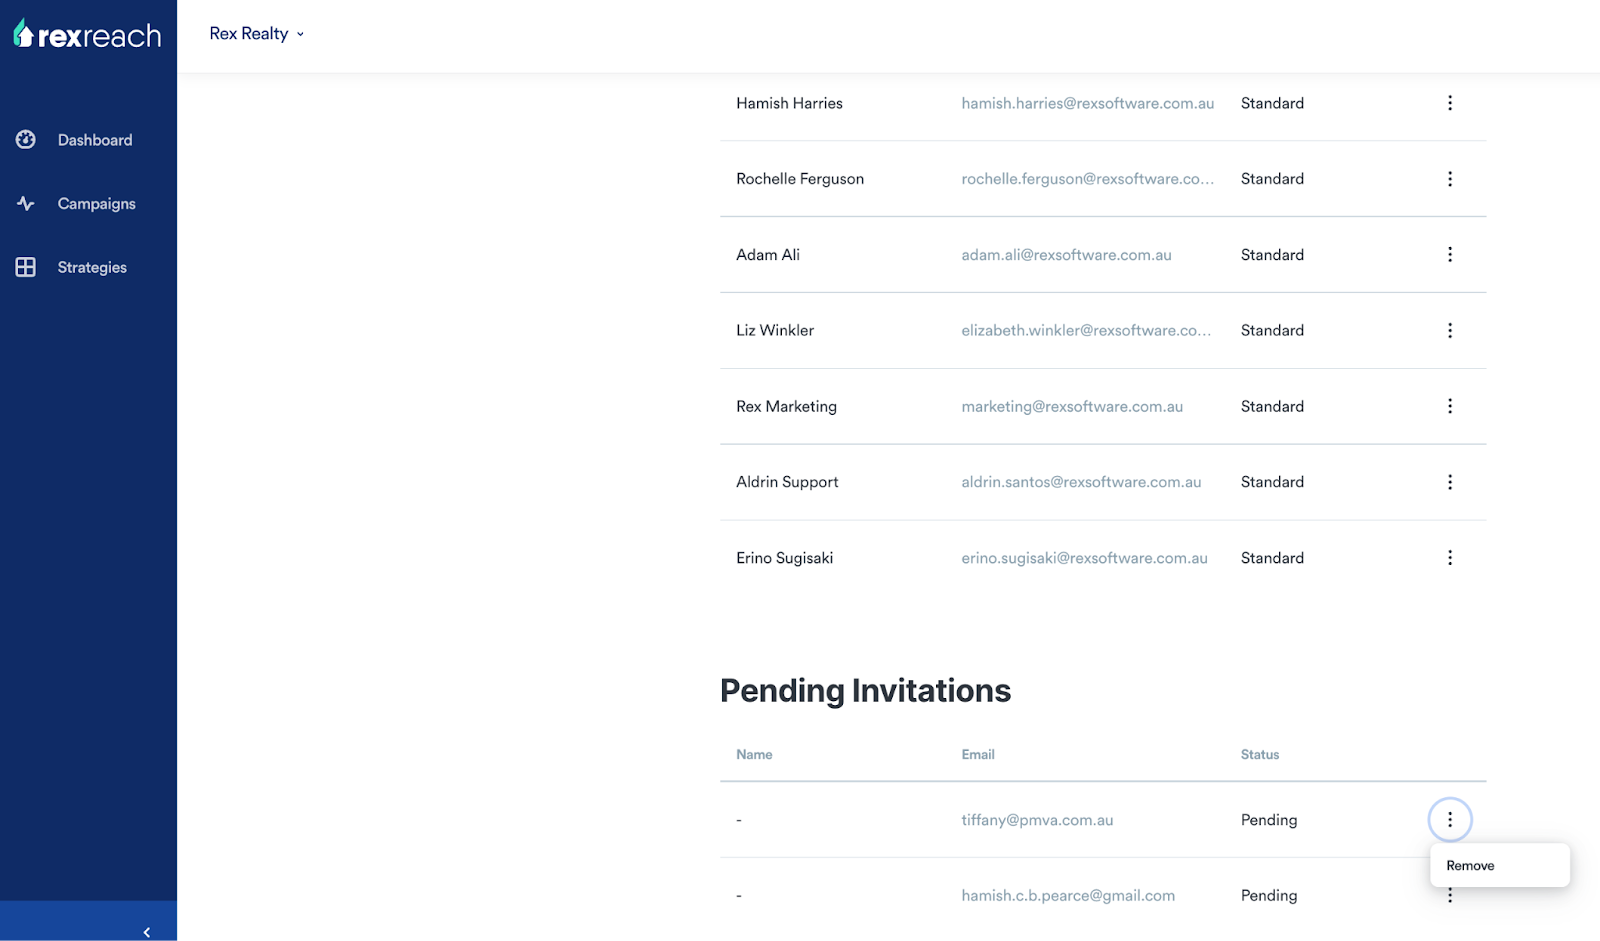Screen dimensions: 1600x941
Task: Select the name Erino Sugisaki
Action: click(x=784, y=558)
